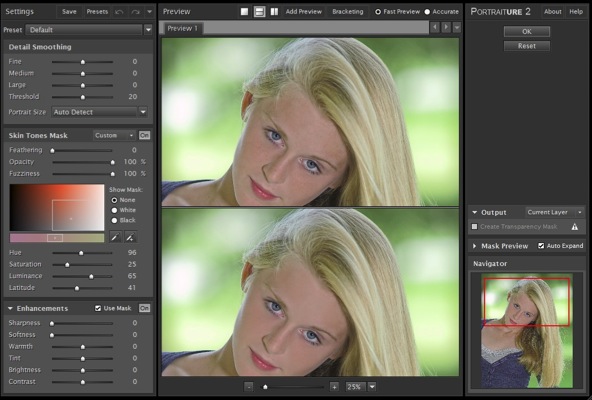Select the Accurate preview radio option

(427, 12)
